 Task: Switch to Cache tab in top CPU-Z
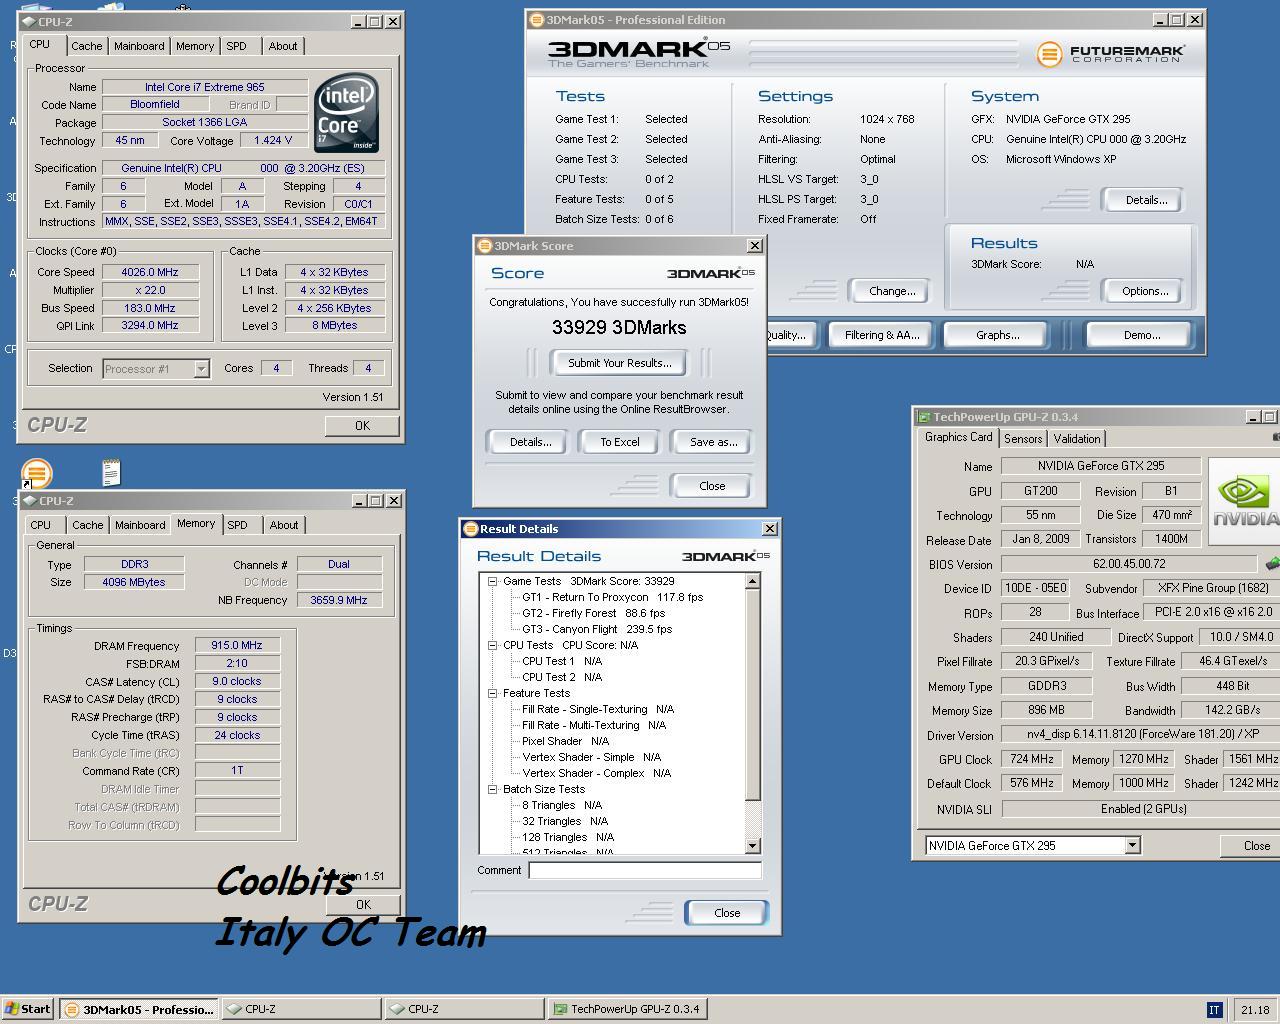click(86, 46)
